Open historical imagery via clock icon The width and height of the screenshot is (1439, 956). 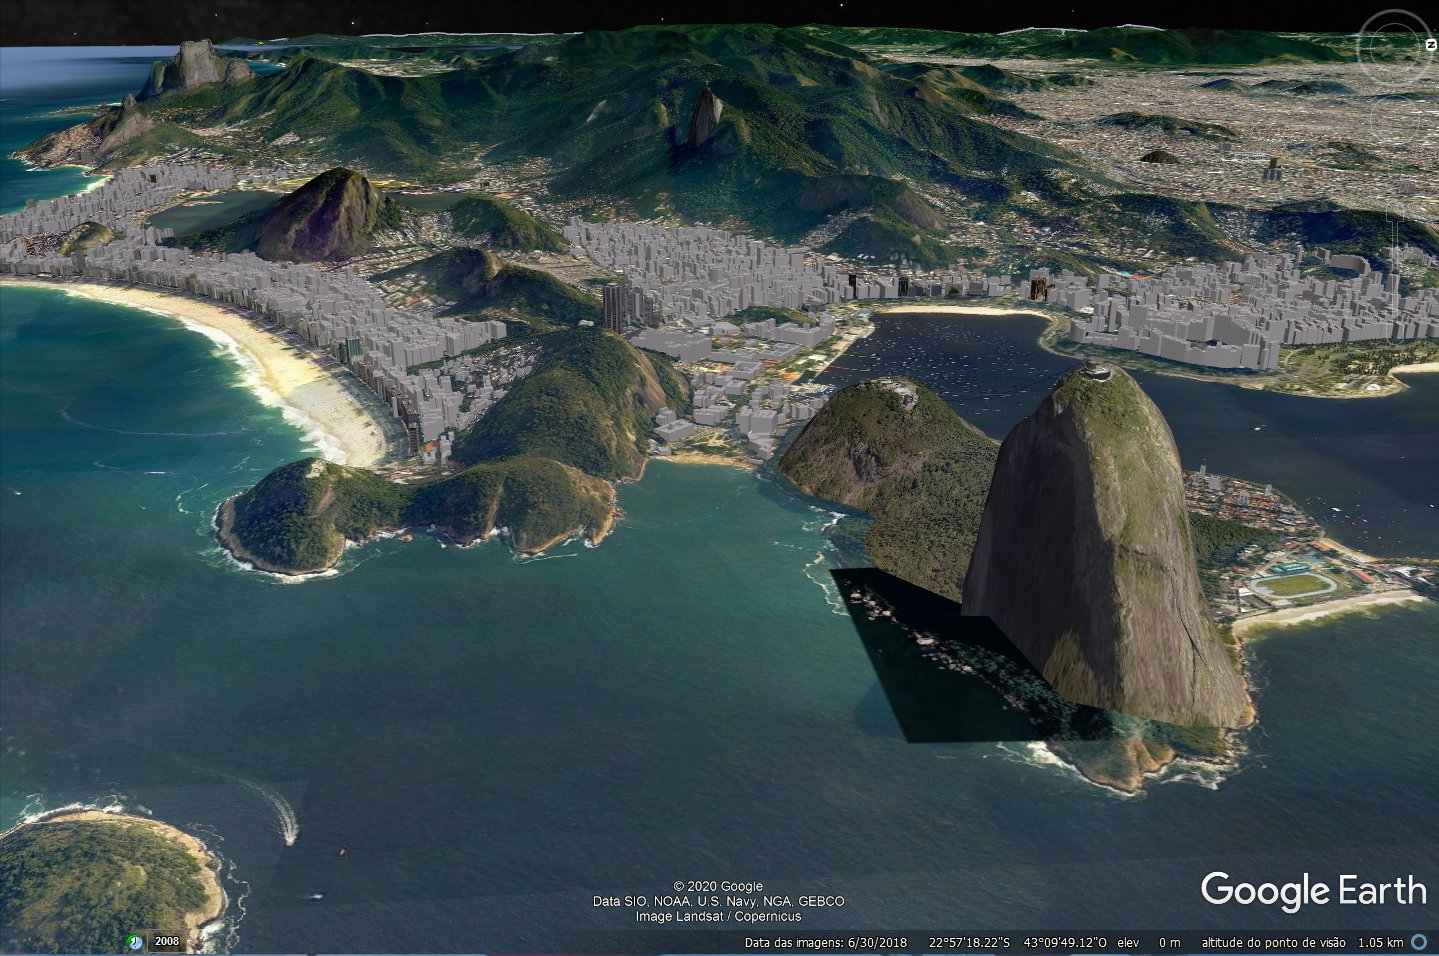(135, 942)
